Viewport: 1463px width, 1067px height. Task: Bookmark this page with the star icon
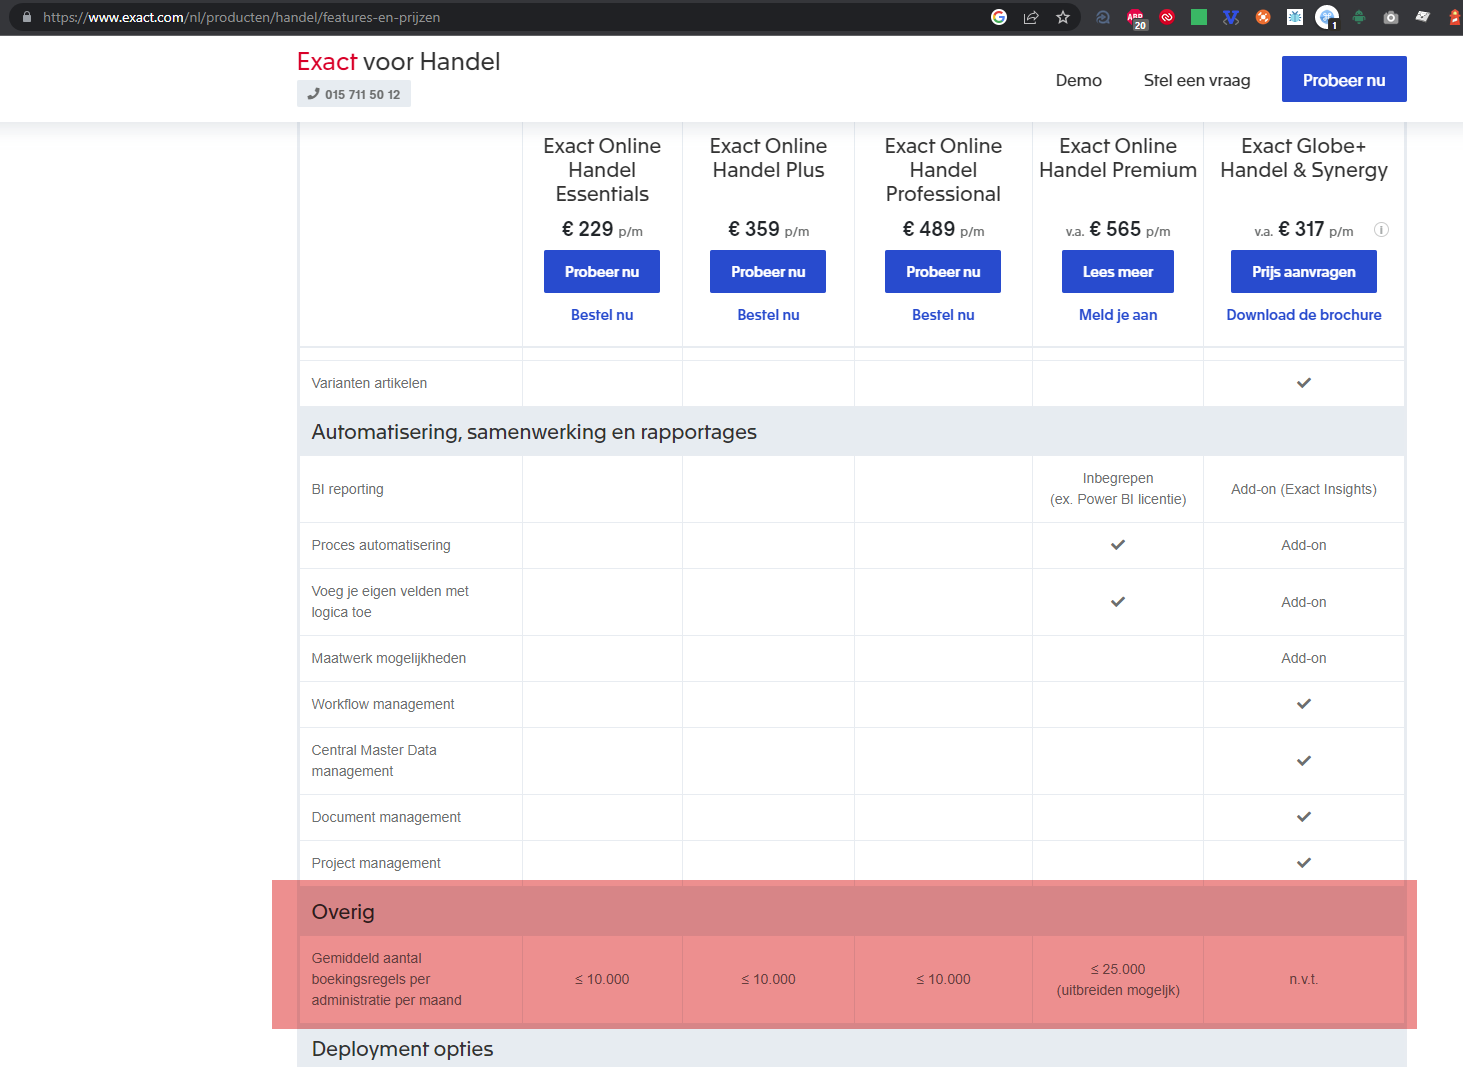pos(1063,17)
